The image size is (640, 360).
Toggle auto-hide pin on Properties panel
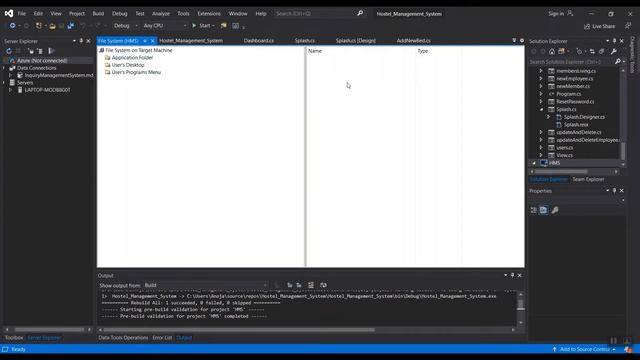click(x=614, y=191)
